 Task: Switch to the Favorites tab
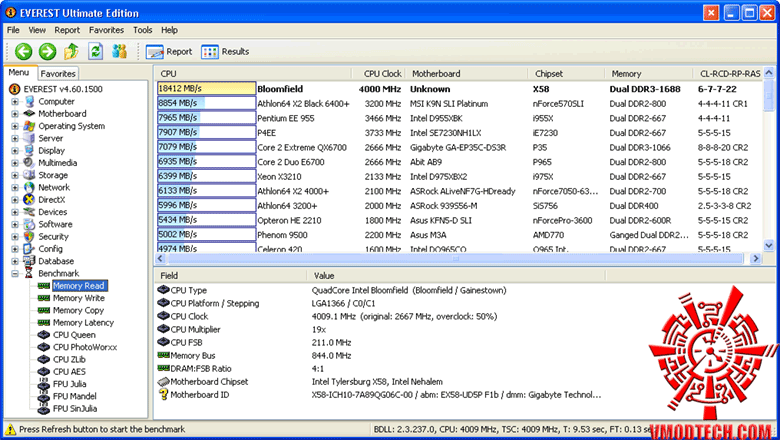tap(58, 73)
